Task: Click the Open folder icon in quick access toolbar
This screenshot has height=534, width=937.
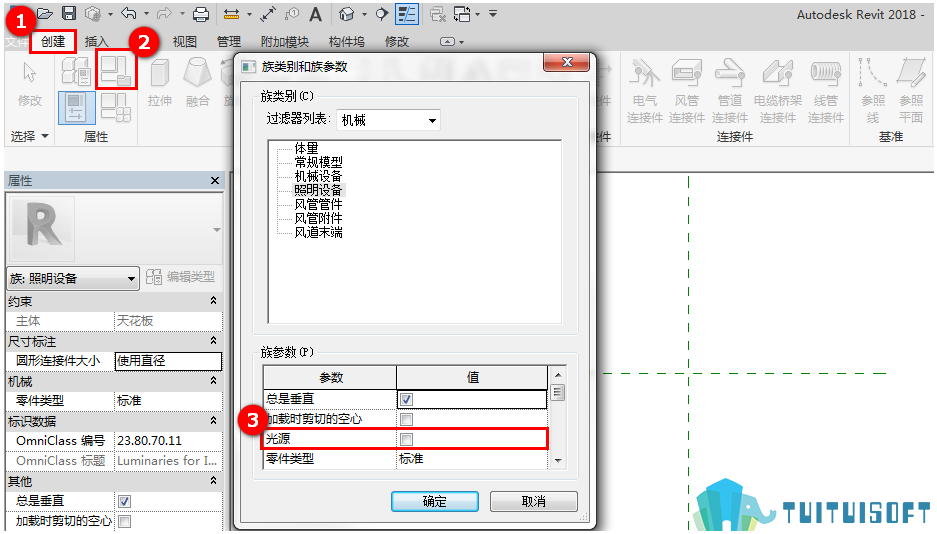Action: (x=44, y=13)
